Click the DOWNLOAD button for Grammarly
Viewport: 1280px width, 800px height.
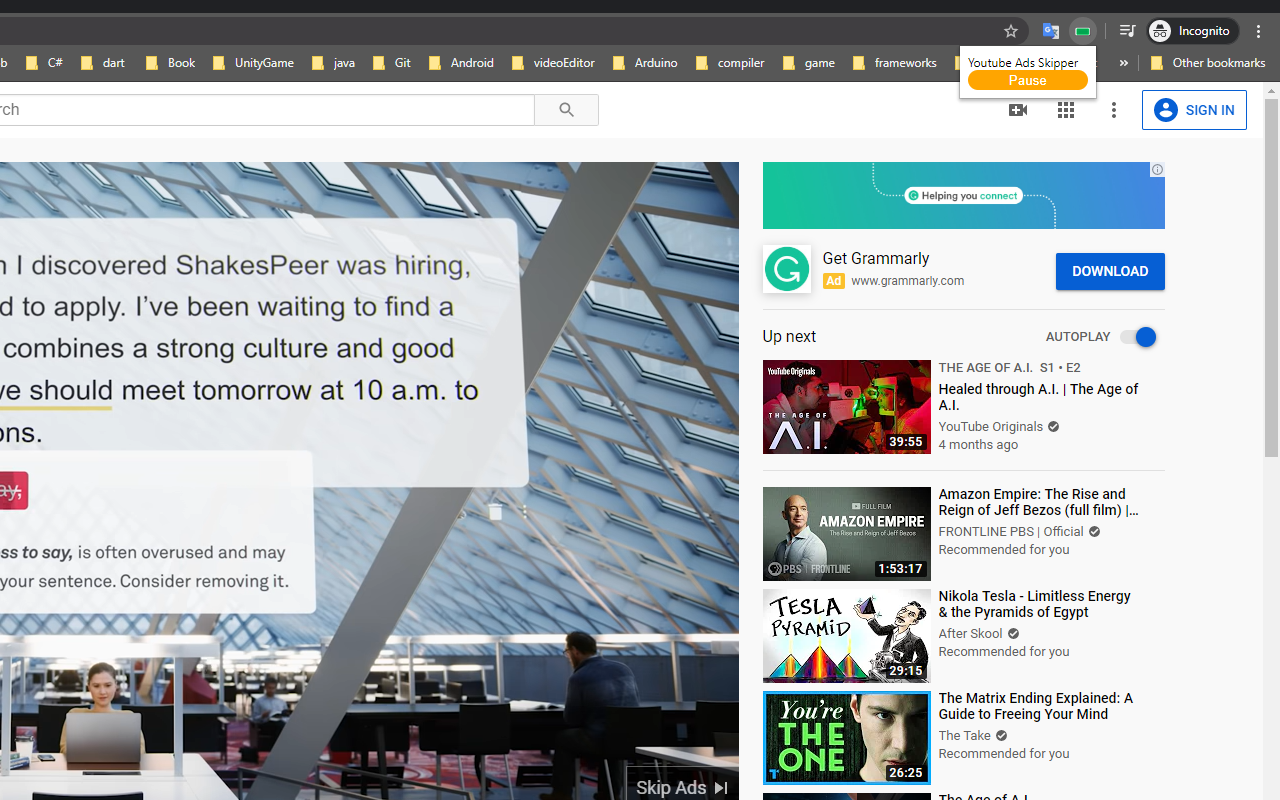pyautogui.click(x=1110, y=271)
